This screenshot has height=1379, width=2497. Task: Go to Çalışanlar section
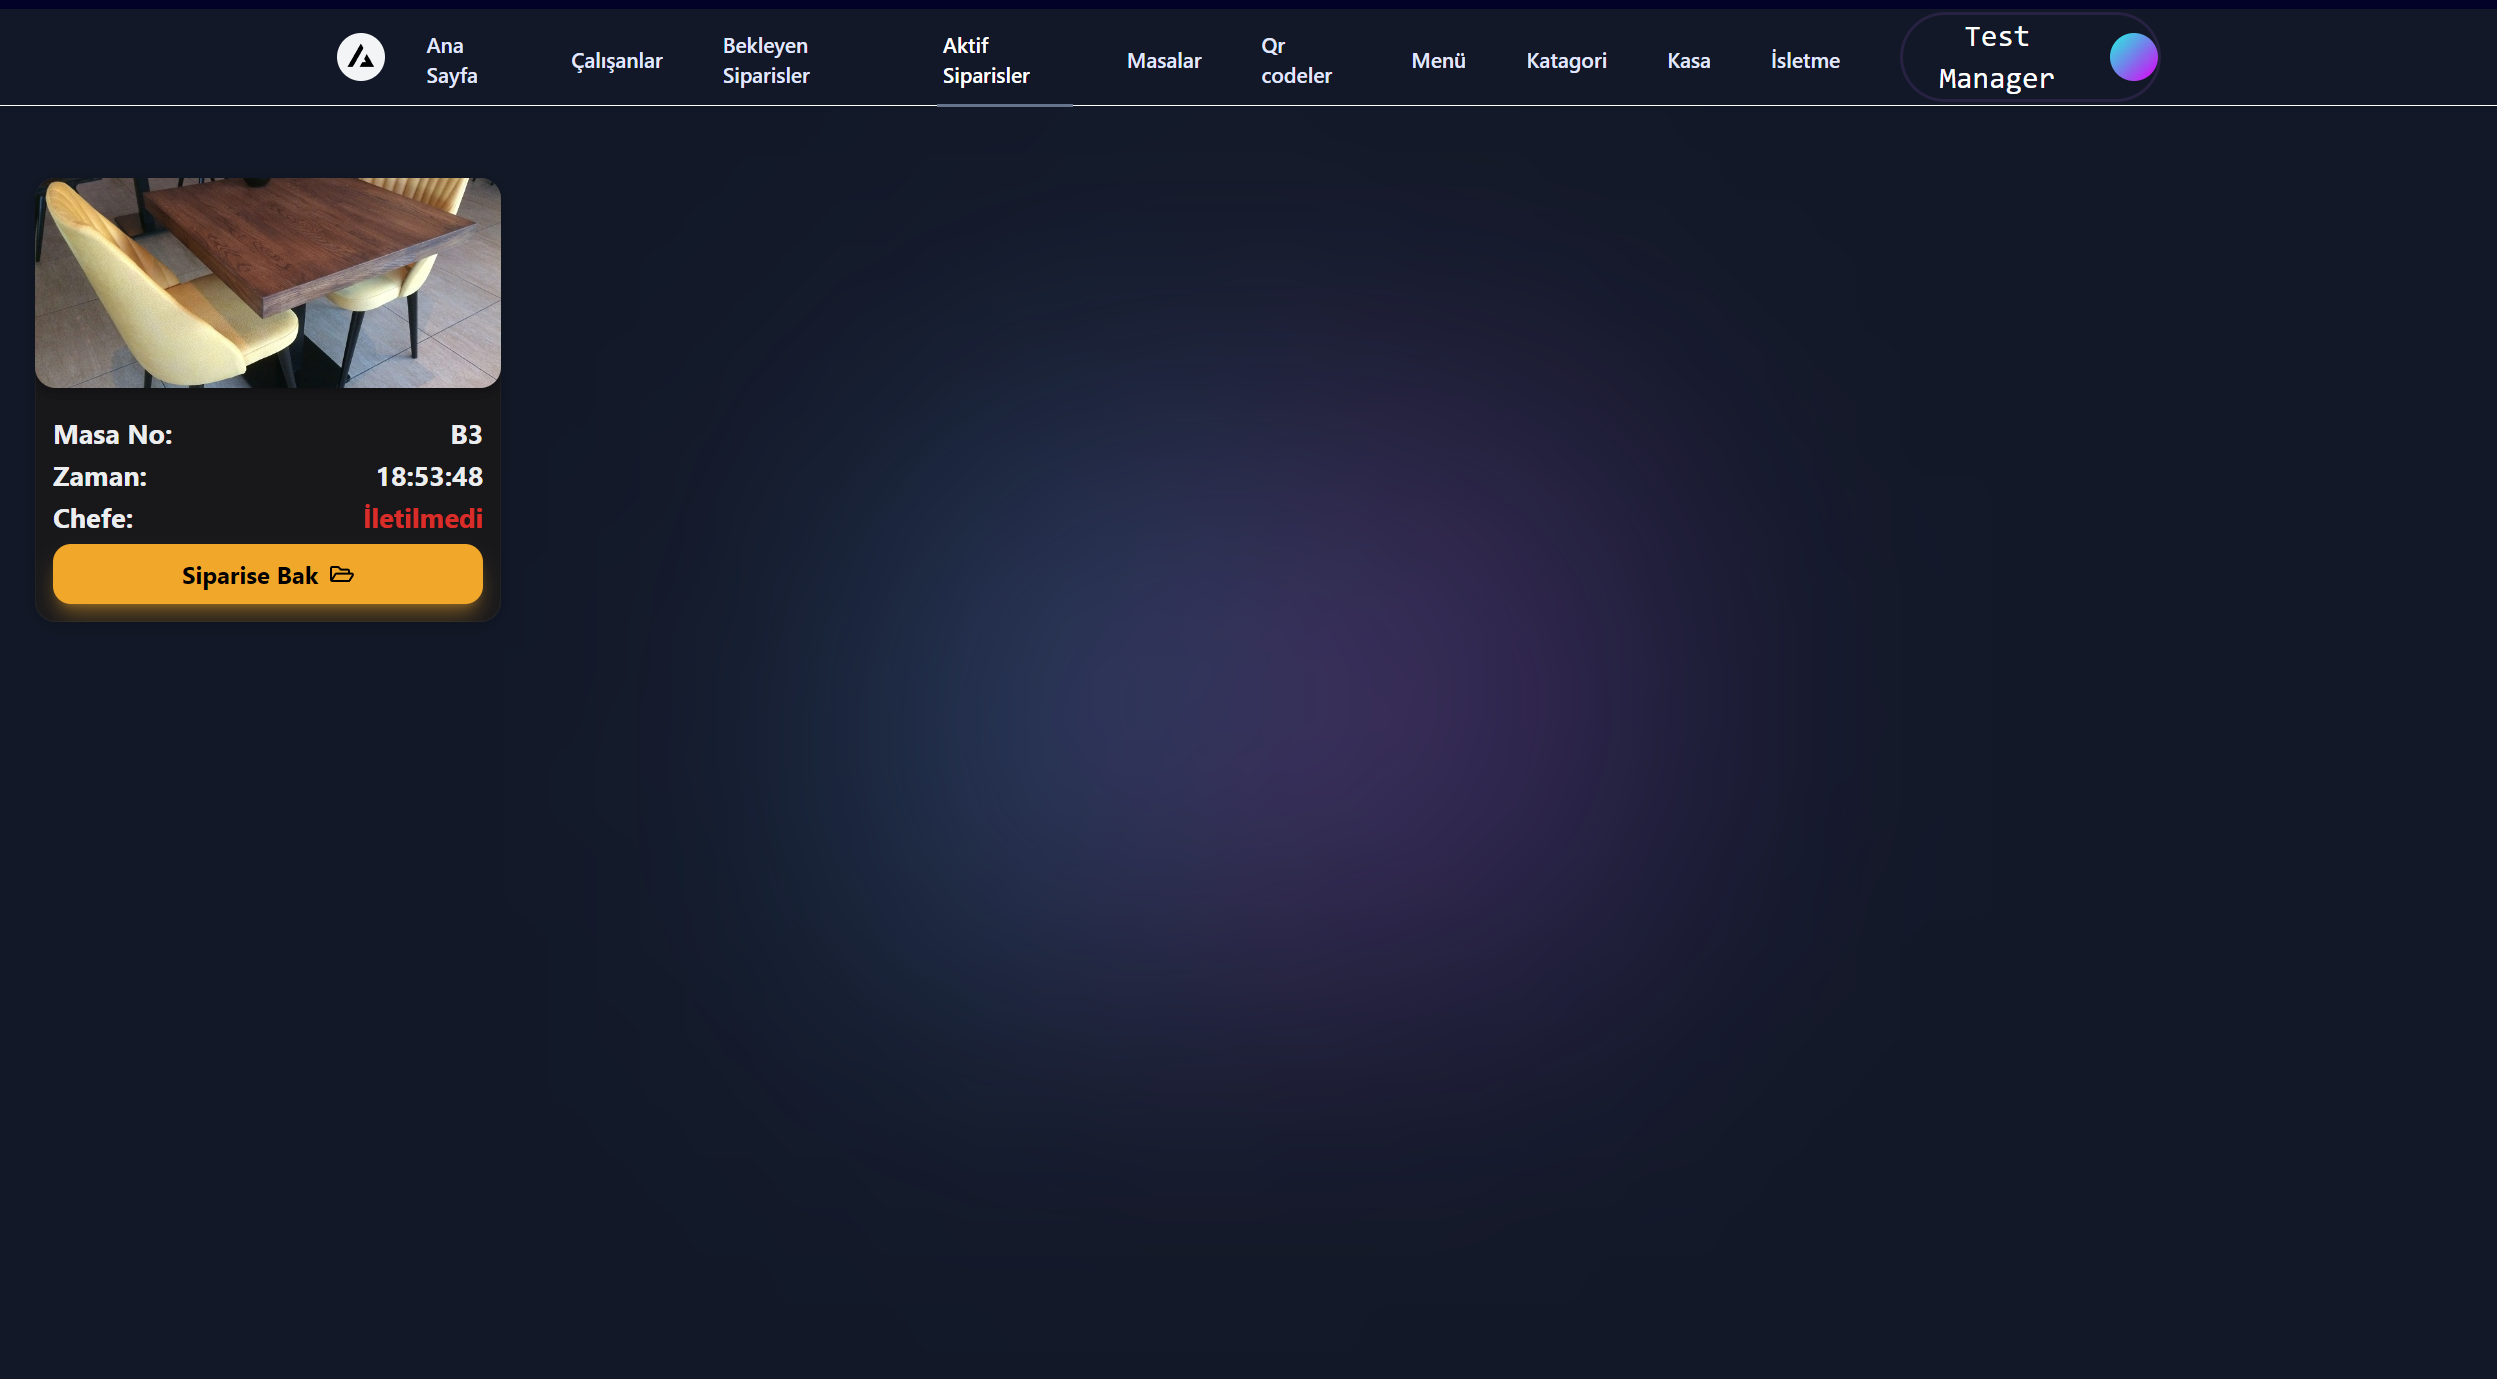(x=617, y=61)
